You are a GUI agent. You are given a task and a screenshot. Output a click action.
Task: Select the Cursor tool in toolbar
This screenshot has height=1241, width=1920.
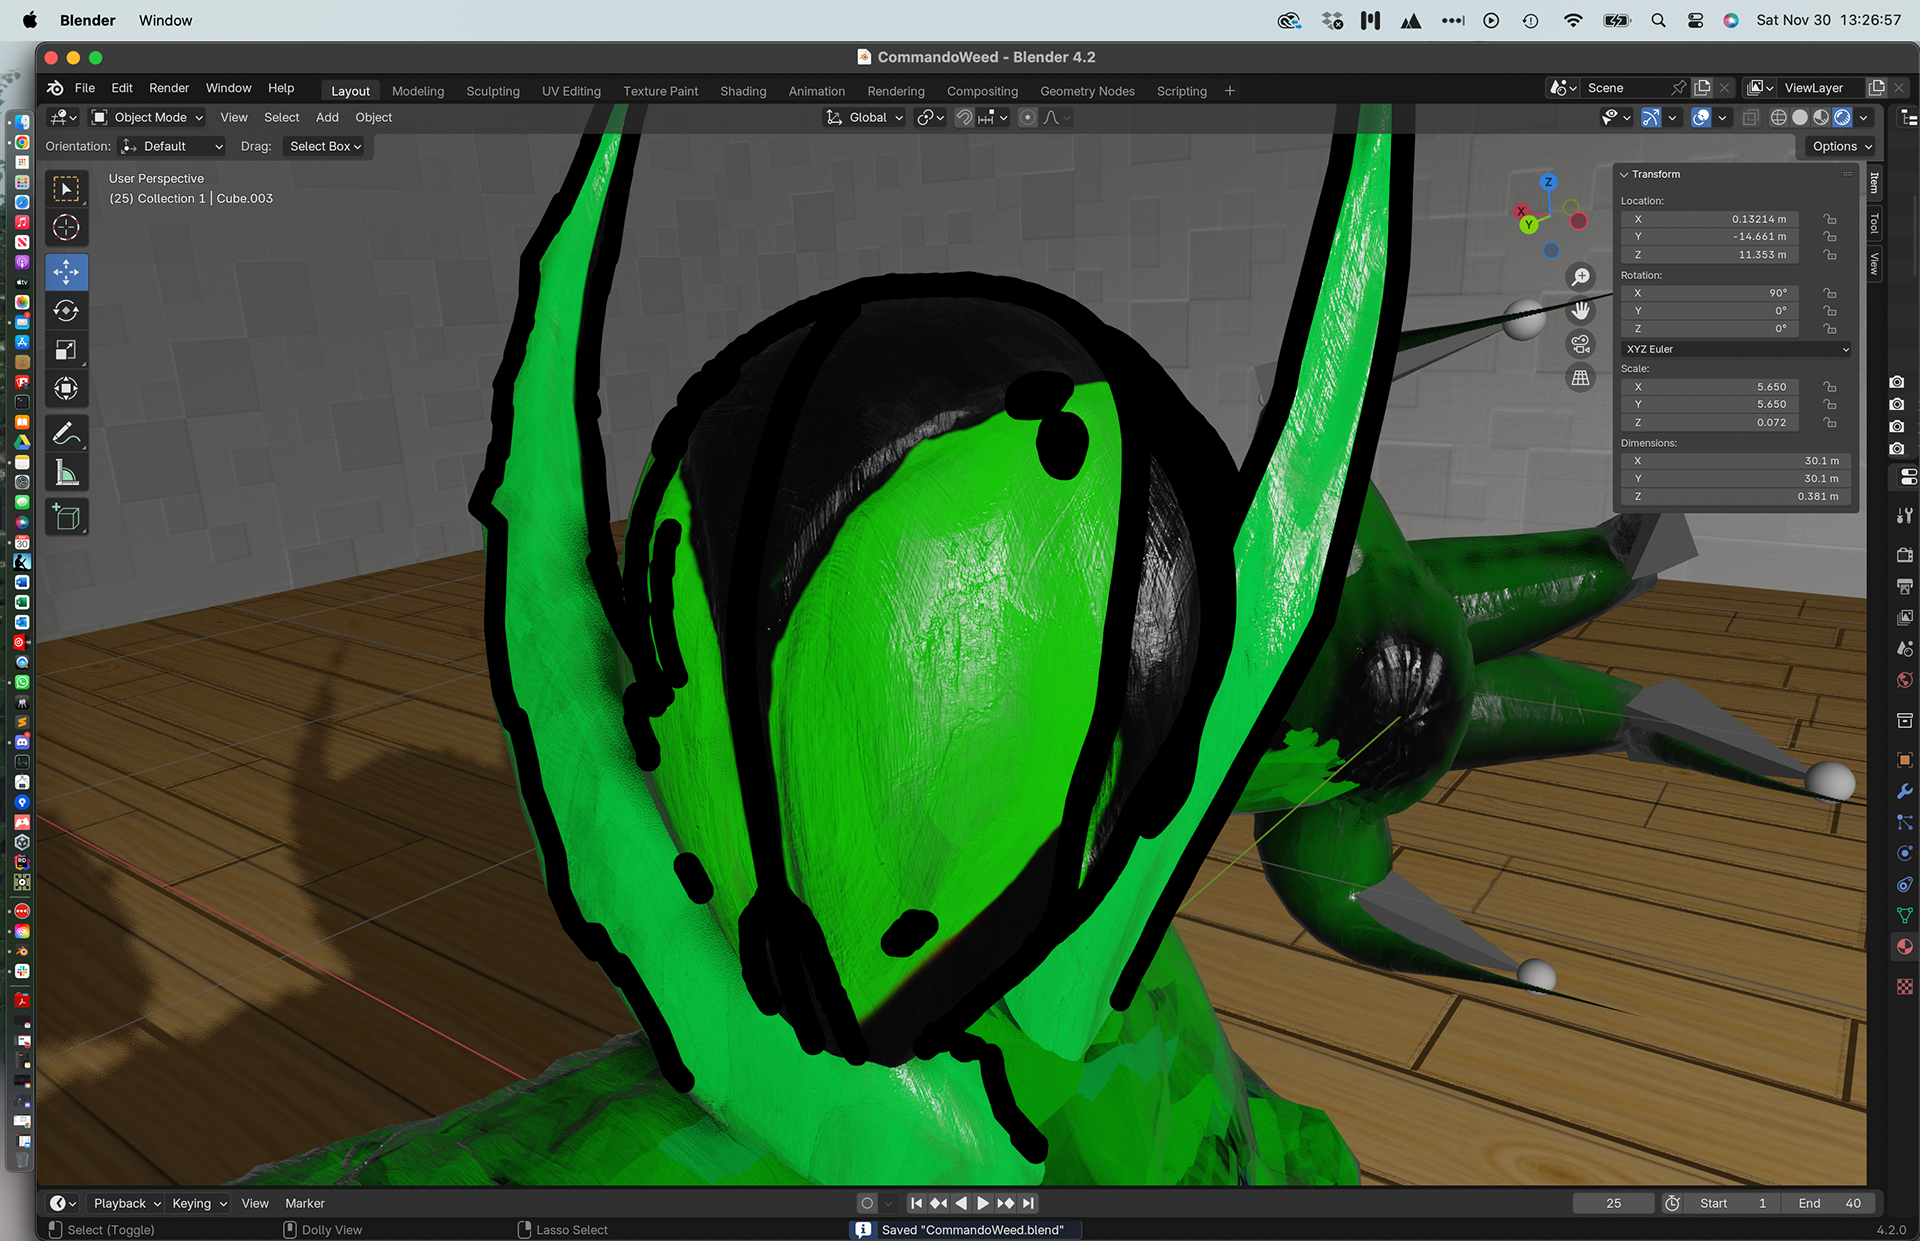[x=66, y=228]
